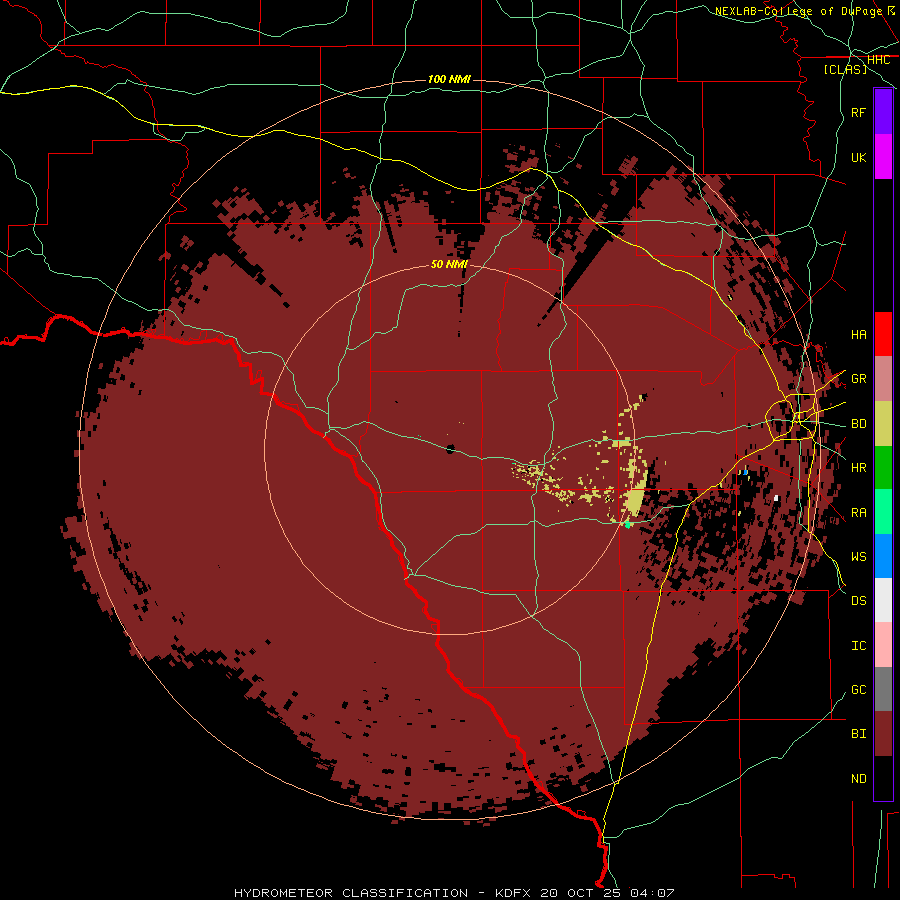Click the "GC" legend label
Image resolution: width=900 pixels, height=900 pixels.
[858, 690]
